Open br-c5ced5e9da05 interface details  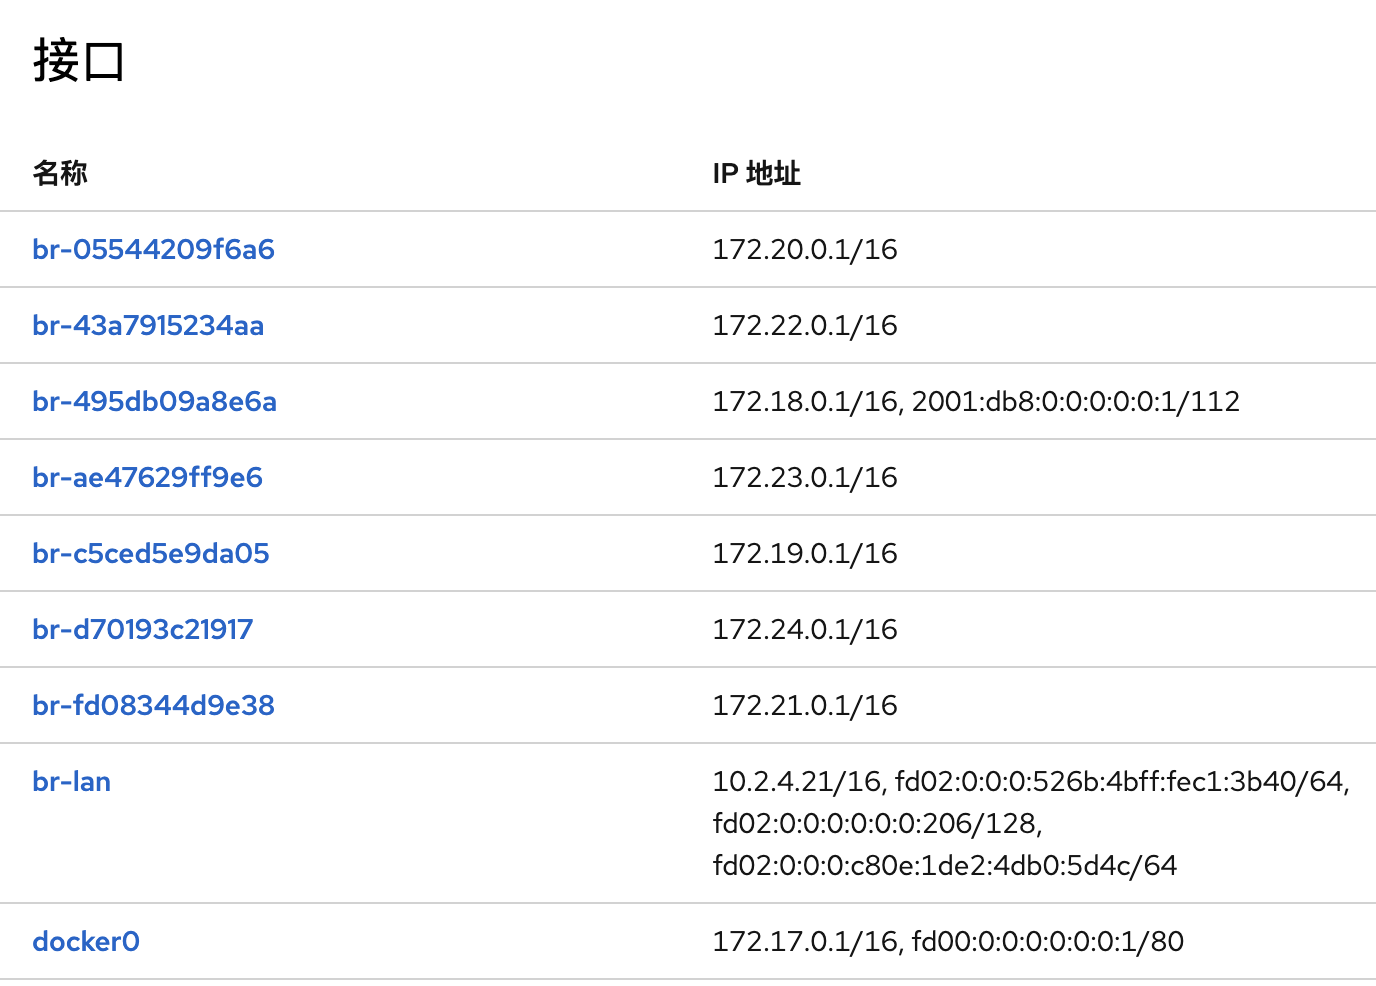(151, 553)
